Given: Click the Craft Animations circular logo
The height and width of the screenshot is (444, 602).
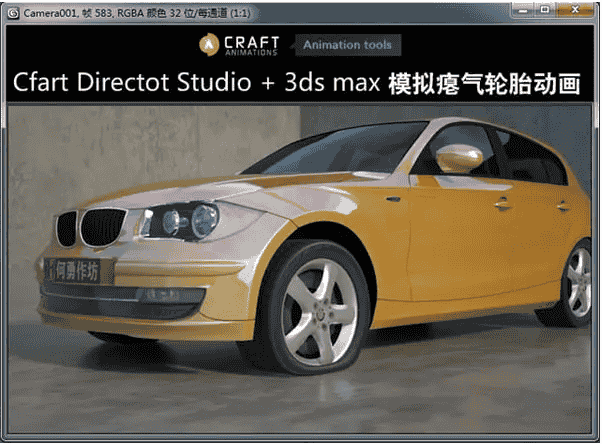Looking at the screenshot, I should click(209, 44).
